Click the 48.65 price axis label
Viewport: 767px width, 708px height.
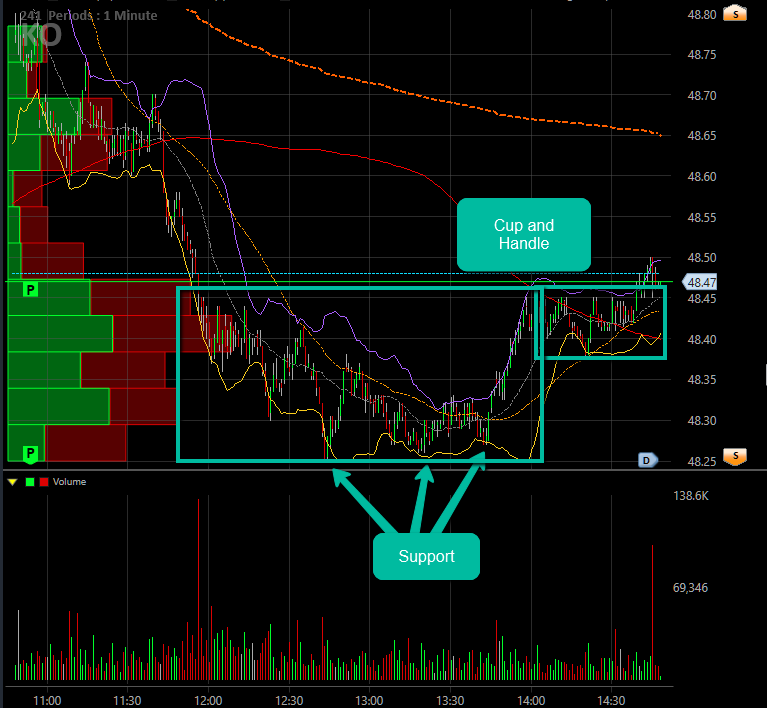tap(701, 136)
